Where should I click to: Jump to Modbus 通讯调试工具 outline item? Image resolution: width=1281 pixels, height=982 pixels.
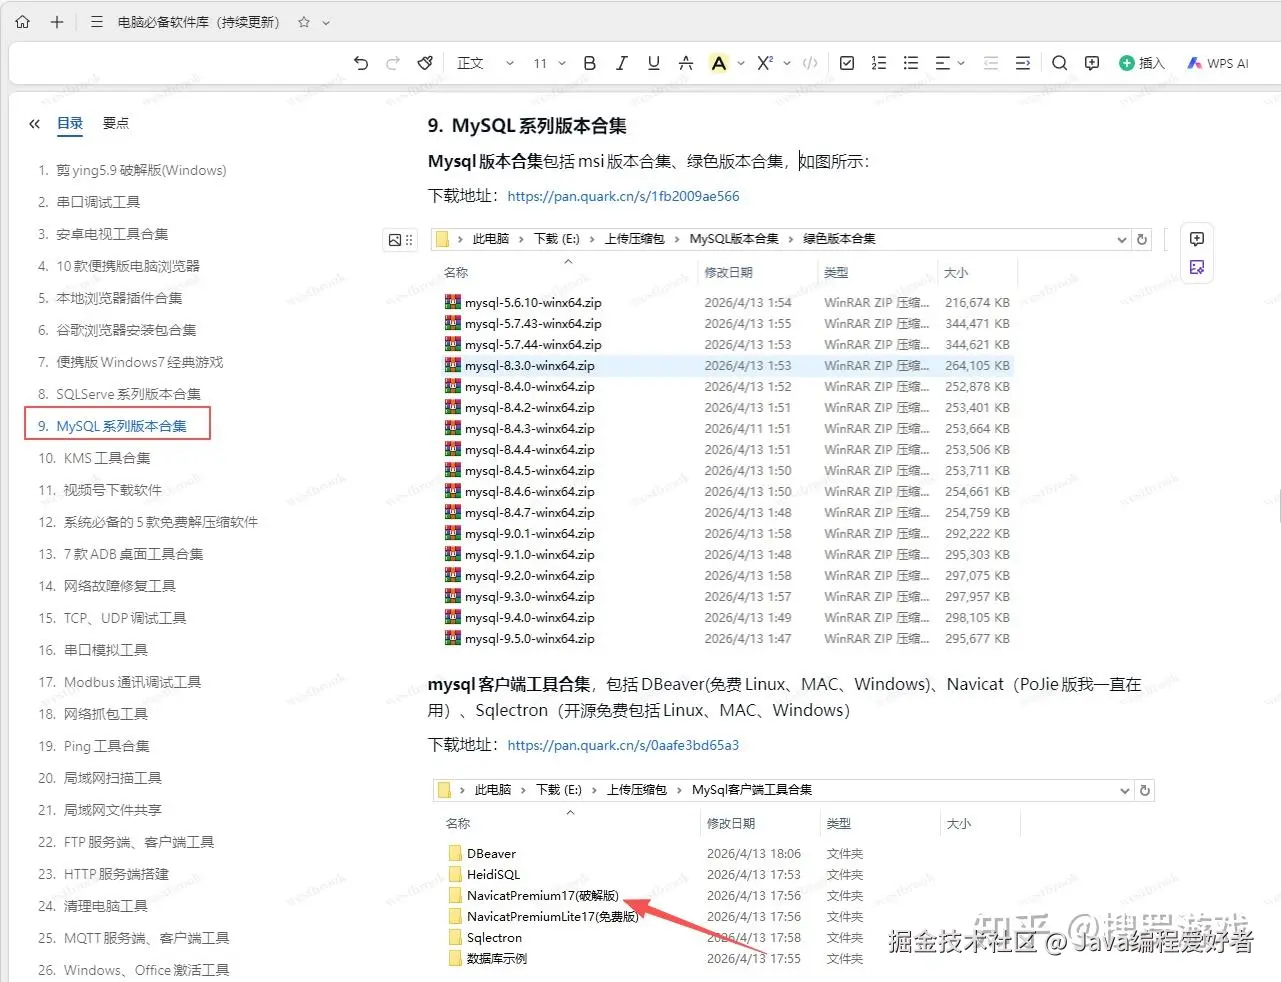tap(132, 682)
